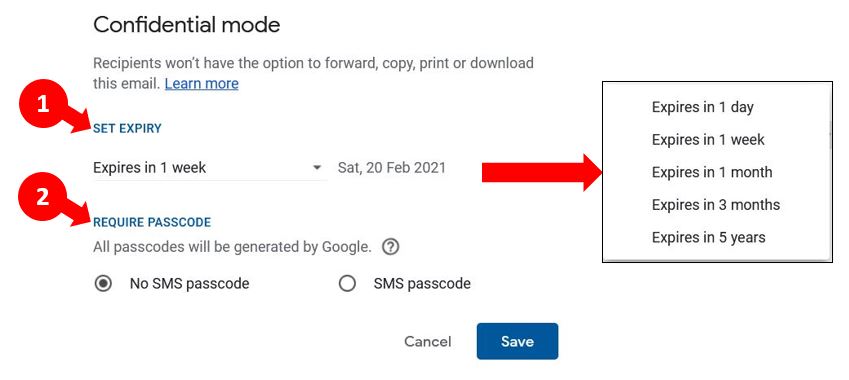
Task: Open the Expires in 1 week dropdown
Action: pos(210,168)
